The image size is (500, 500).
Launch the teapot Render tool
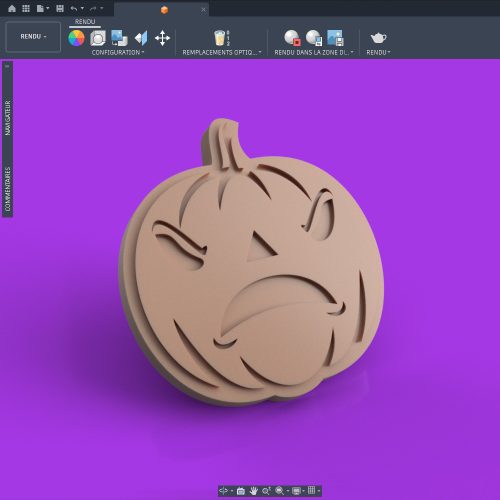pos(378,38)
